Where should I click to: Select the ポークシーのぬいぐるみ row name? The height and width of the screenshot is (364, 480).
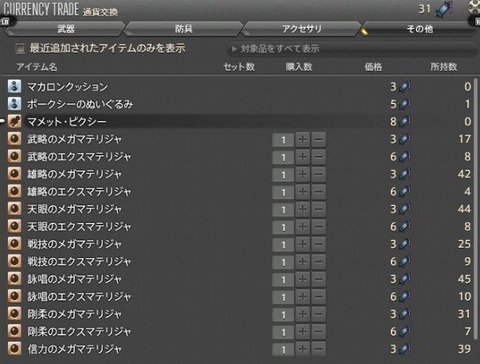coord(80,104)
